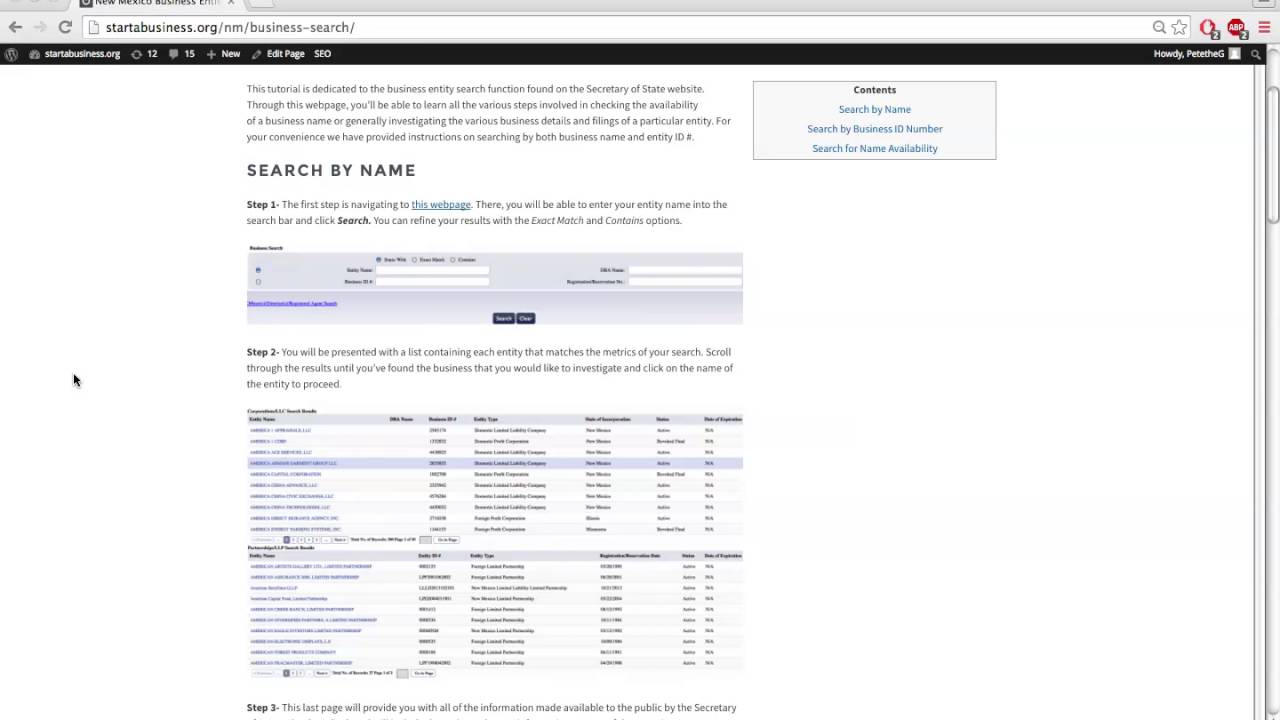
Task: Open the WordPress logo menu
Action: click(11, 54)
